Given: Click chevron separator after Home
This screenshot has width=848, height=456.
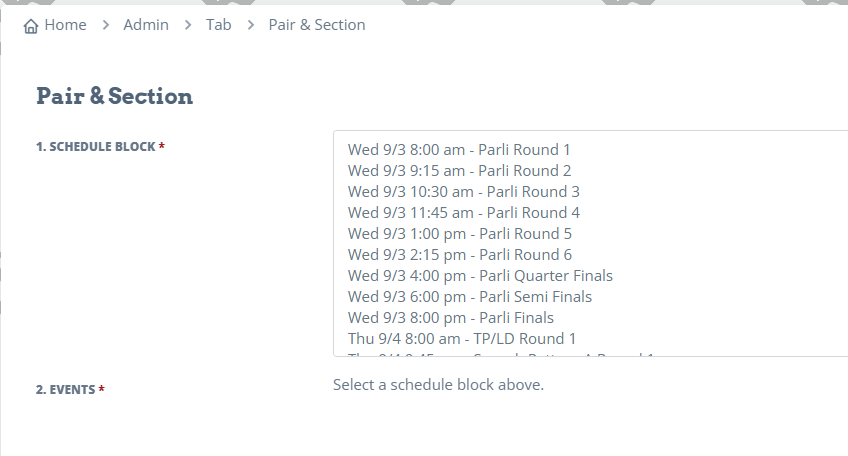Looking at the screenshot, I should 105,25.
